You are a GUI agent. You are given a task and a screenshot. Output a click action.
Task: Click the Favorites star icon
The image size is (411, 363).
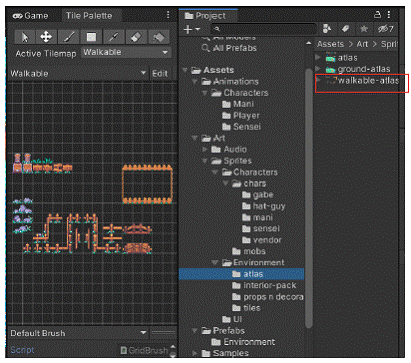tap(364, 29)
